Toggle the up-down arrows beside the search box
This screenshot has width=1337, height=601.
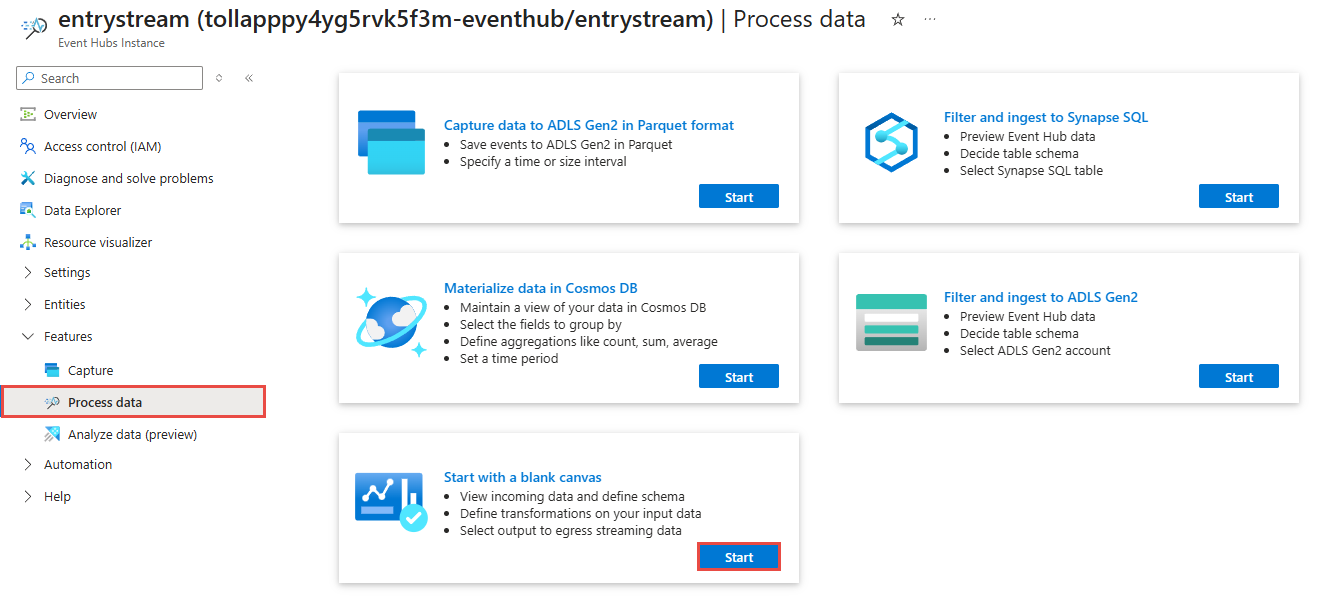click(219, 78)
